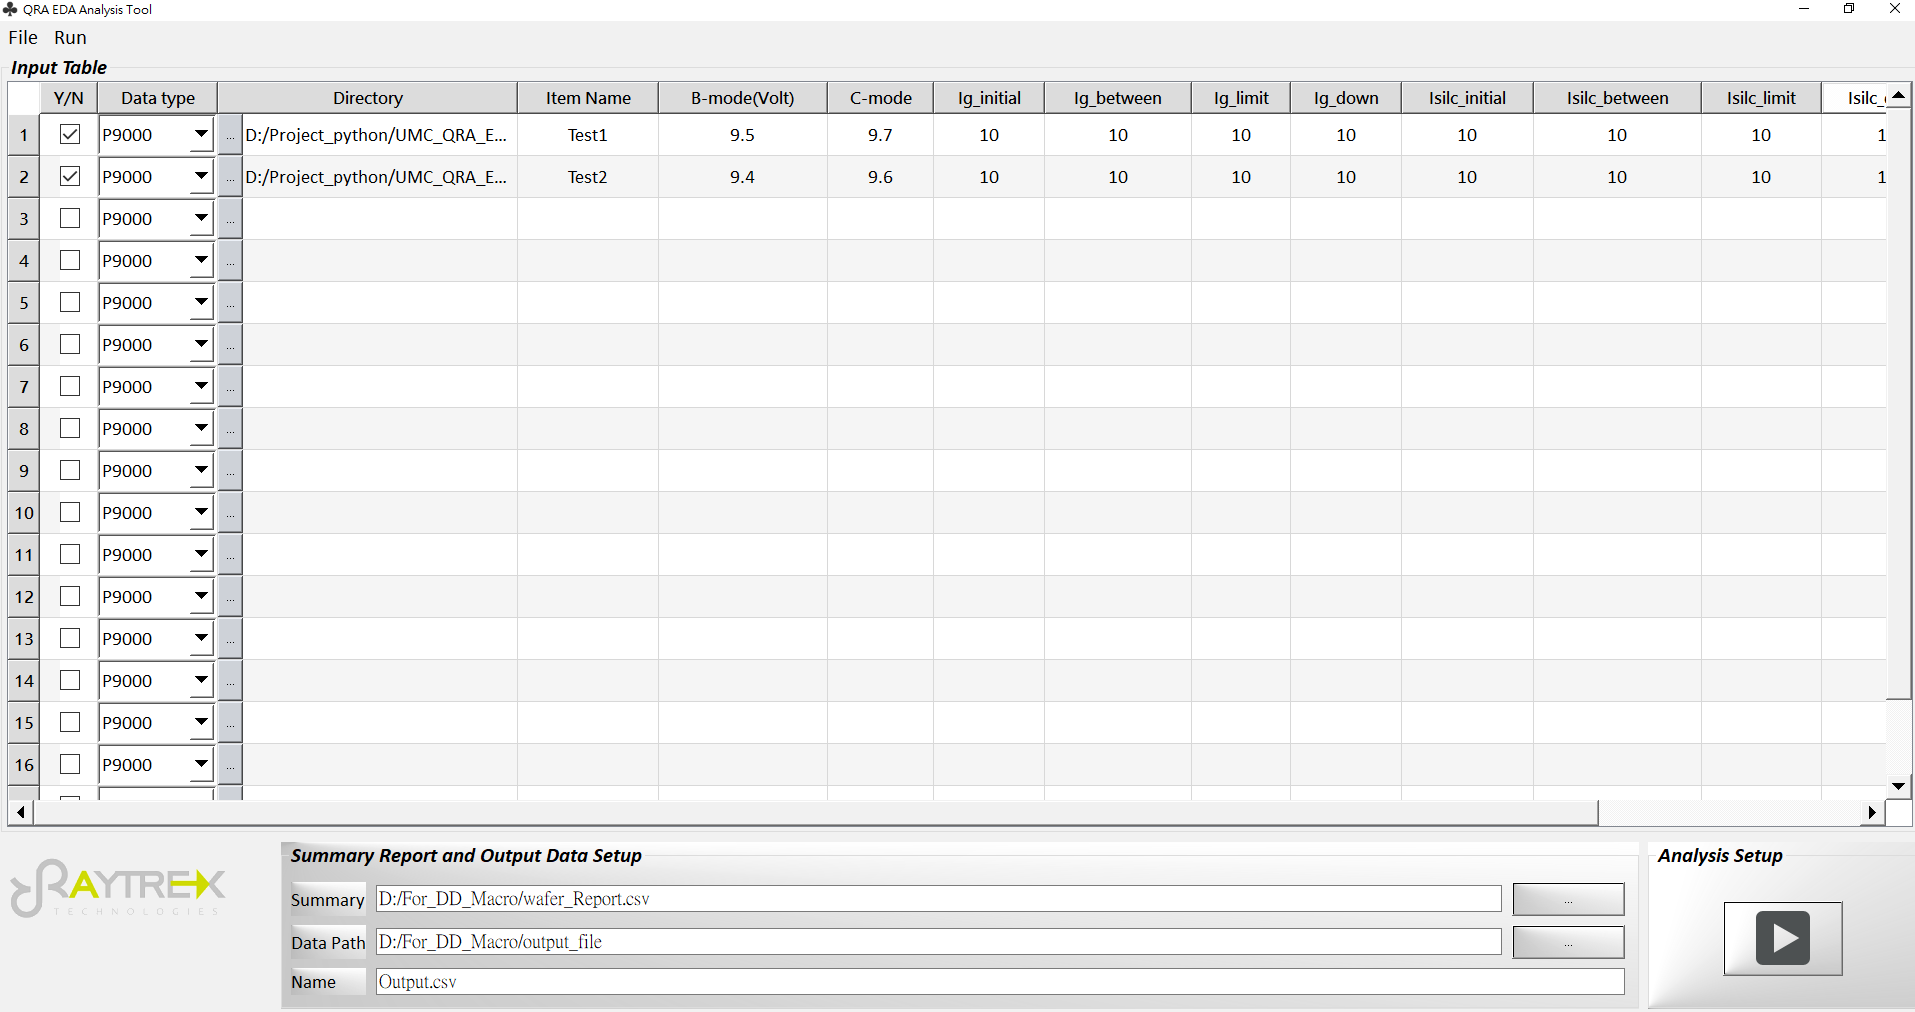Browse for the Data Path folder
The height and width of the screenshot is (1012, 1915).
coord(1568,942)
